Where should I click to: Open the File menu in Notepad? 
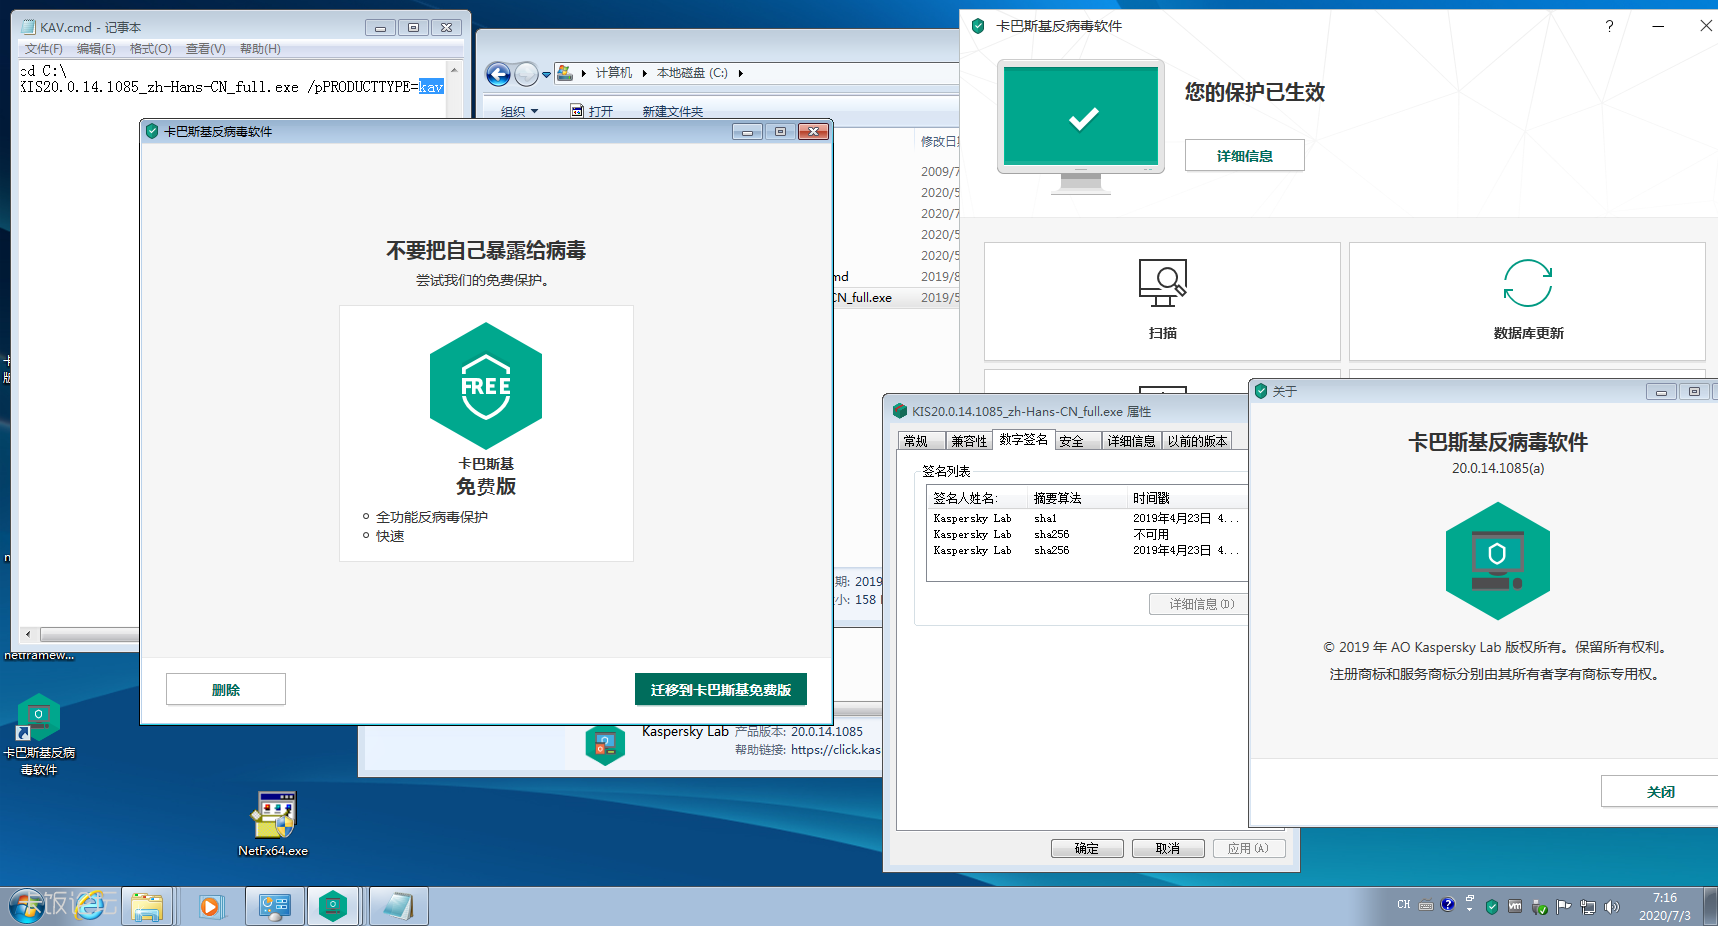click(x=43, y=49)
